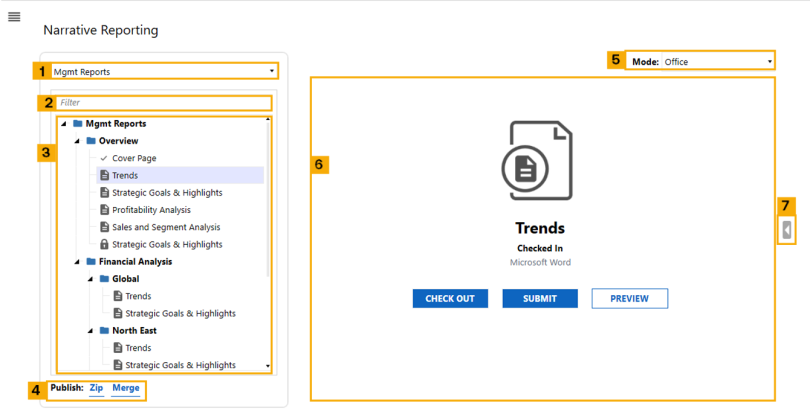This screenshot has height=420, width=810.
Task: Click the Cover Page checkmark icon
Action: 104,159
